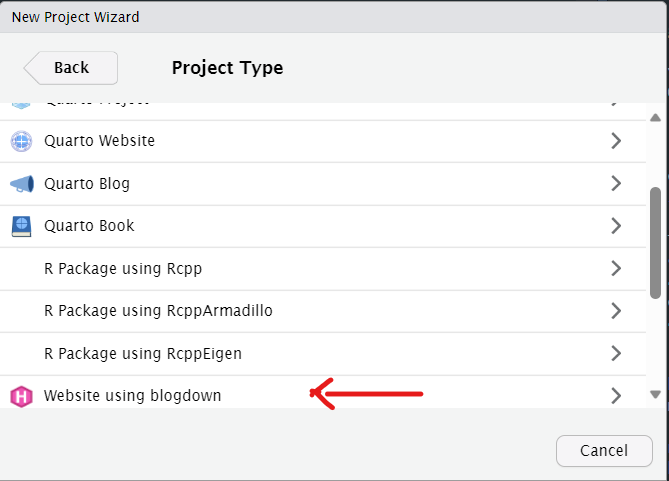Open chevron for R Package using Rcpp
Image resolution: width=669 pixels, height=481 pixels.
point(616,268)
